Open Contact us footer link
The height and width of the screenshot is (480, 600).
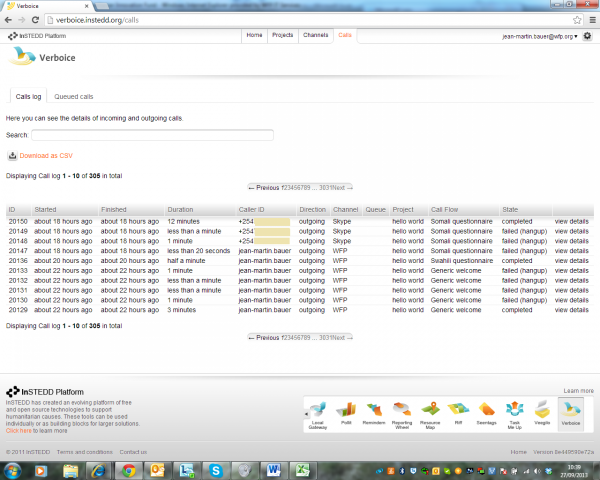coord(133,452)
